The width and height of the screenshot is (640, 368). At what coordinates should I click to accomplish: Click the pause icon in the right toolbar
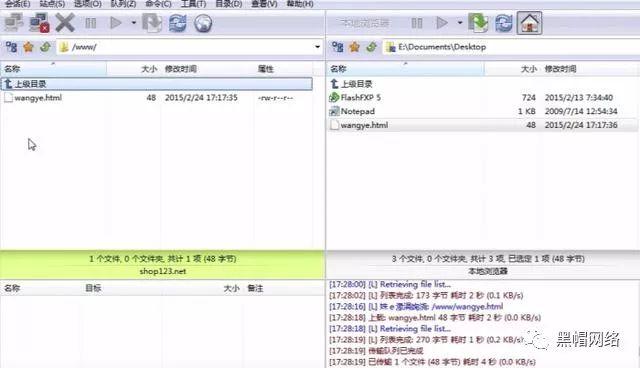[417, 23]
